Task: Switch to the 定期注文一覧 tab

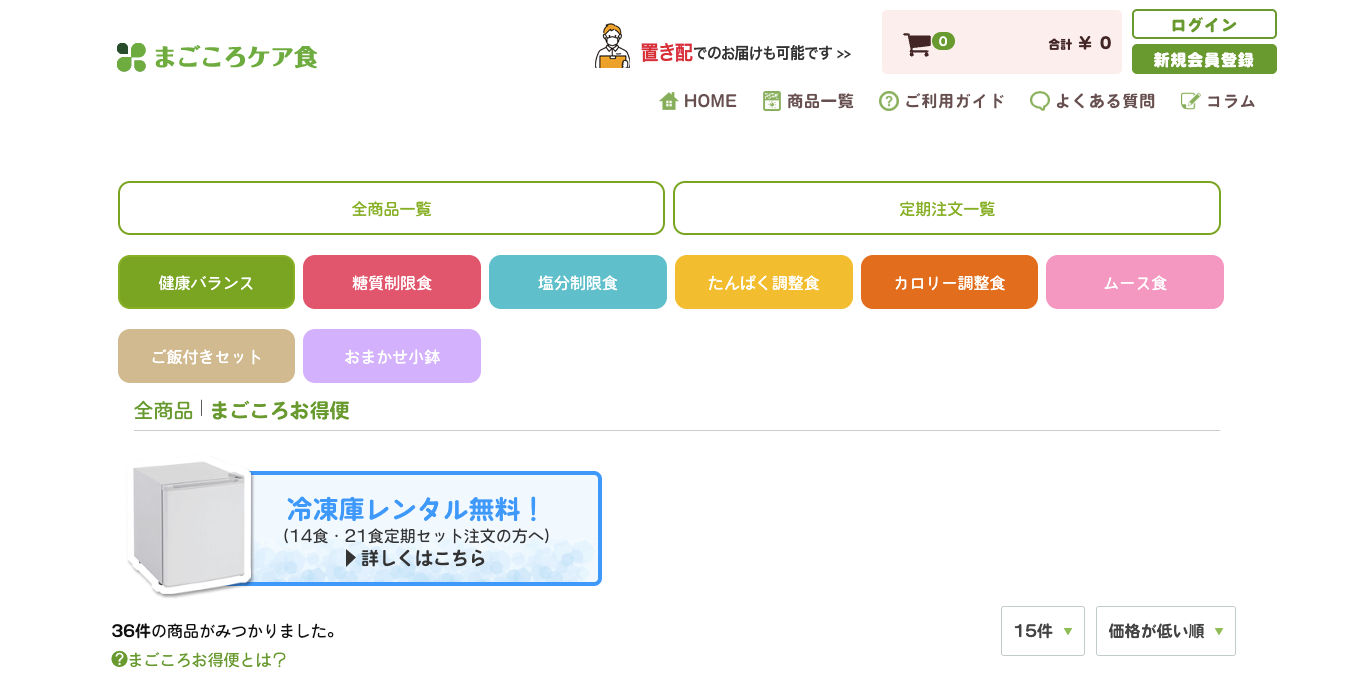Action: [x=947, y=208]
